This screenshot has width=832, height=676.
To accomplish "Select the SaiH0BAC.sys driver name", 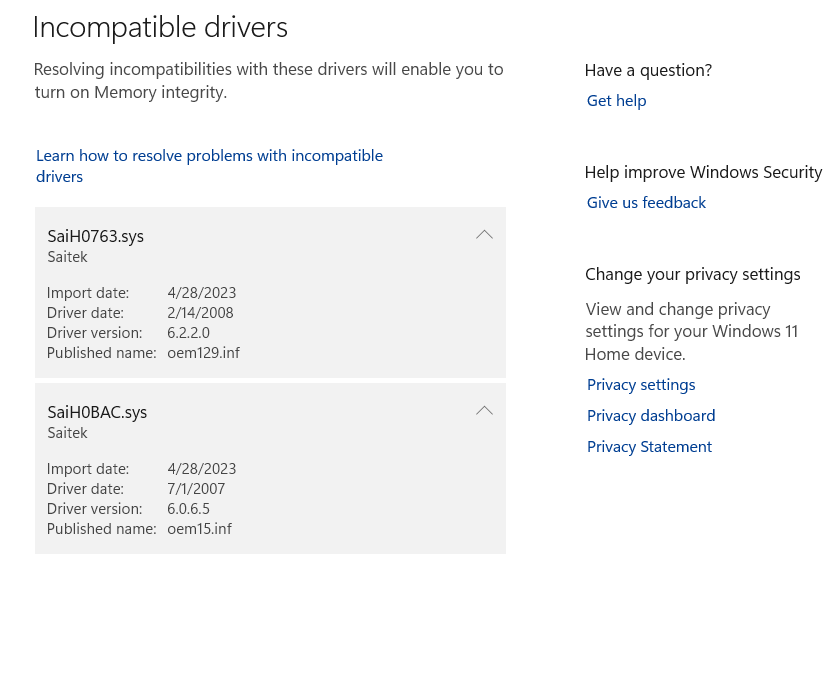I will point(97,412).
